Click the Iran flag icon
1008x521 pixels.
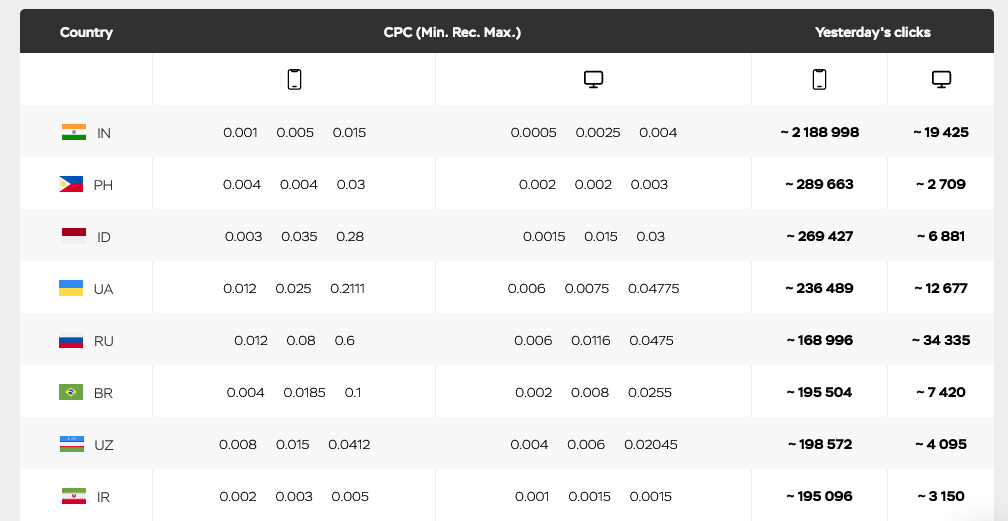[74, 496]
